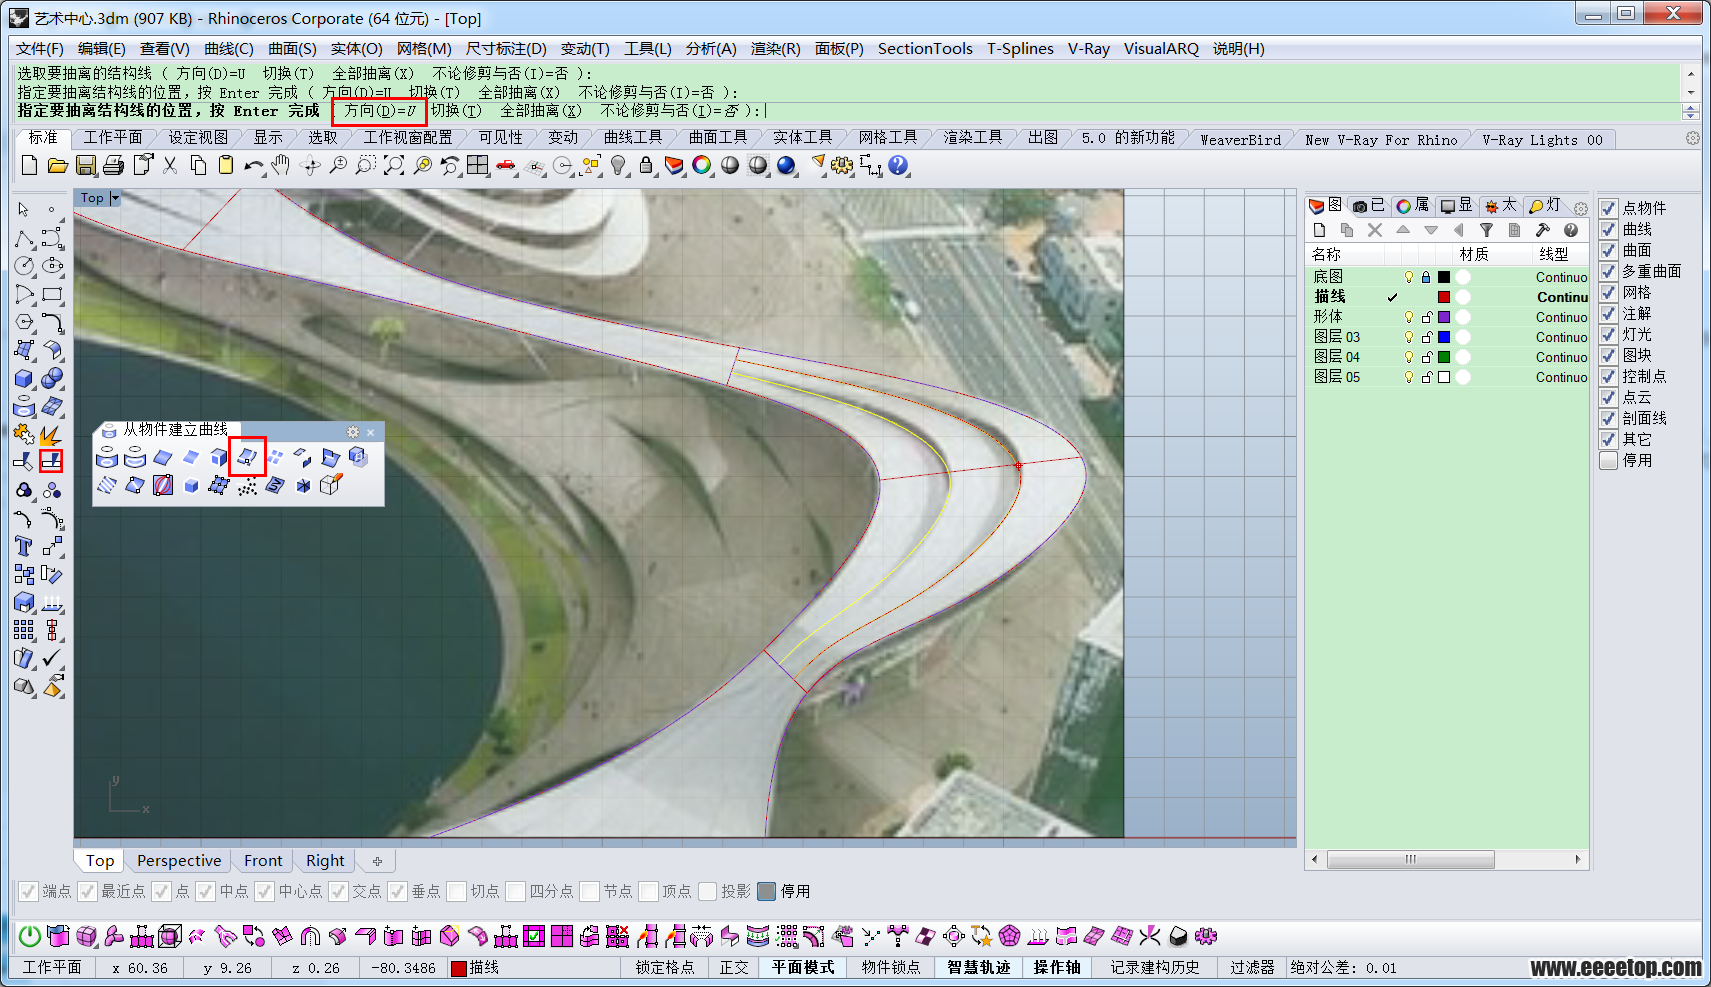Click the circle tool in left sidebar
Image resolution: width=1711 pixels, height=987 pixels.
pos(24,266)
